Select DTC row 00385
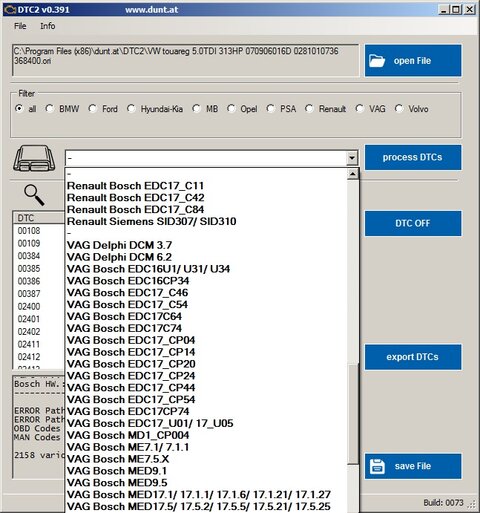Screen dimensions: 480x513 (x=29, y=269)
